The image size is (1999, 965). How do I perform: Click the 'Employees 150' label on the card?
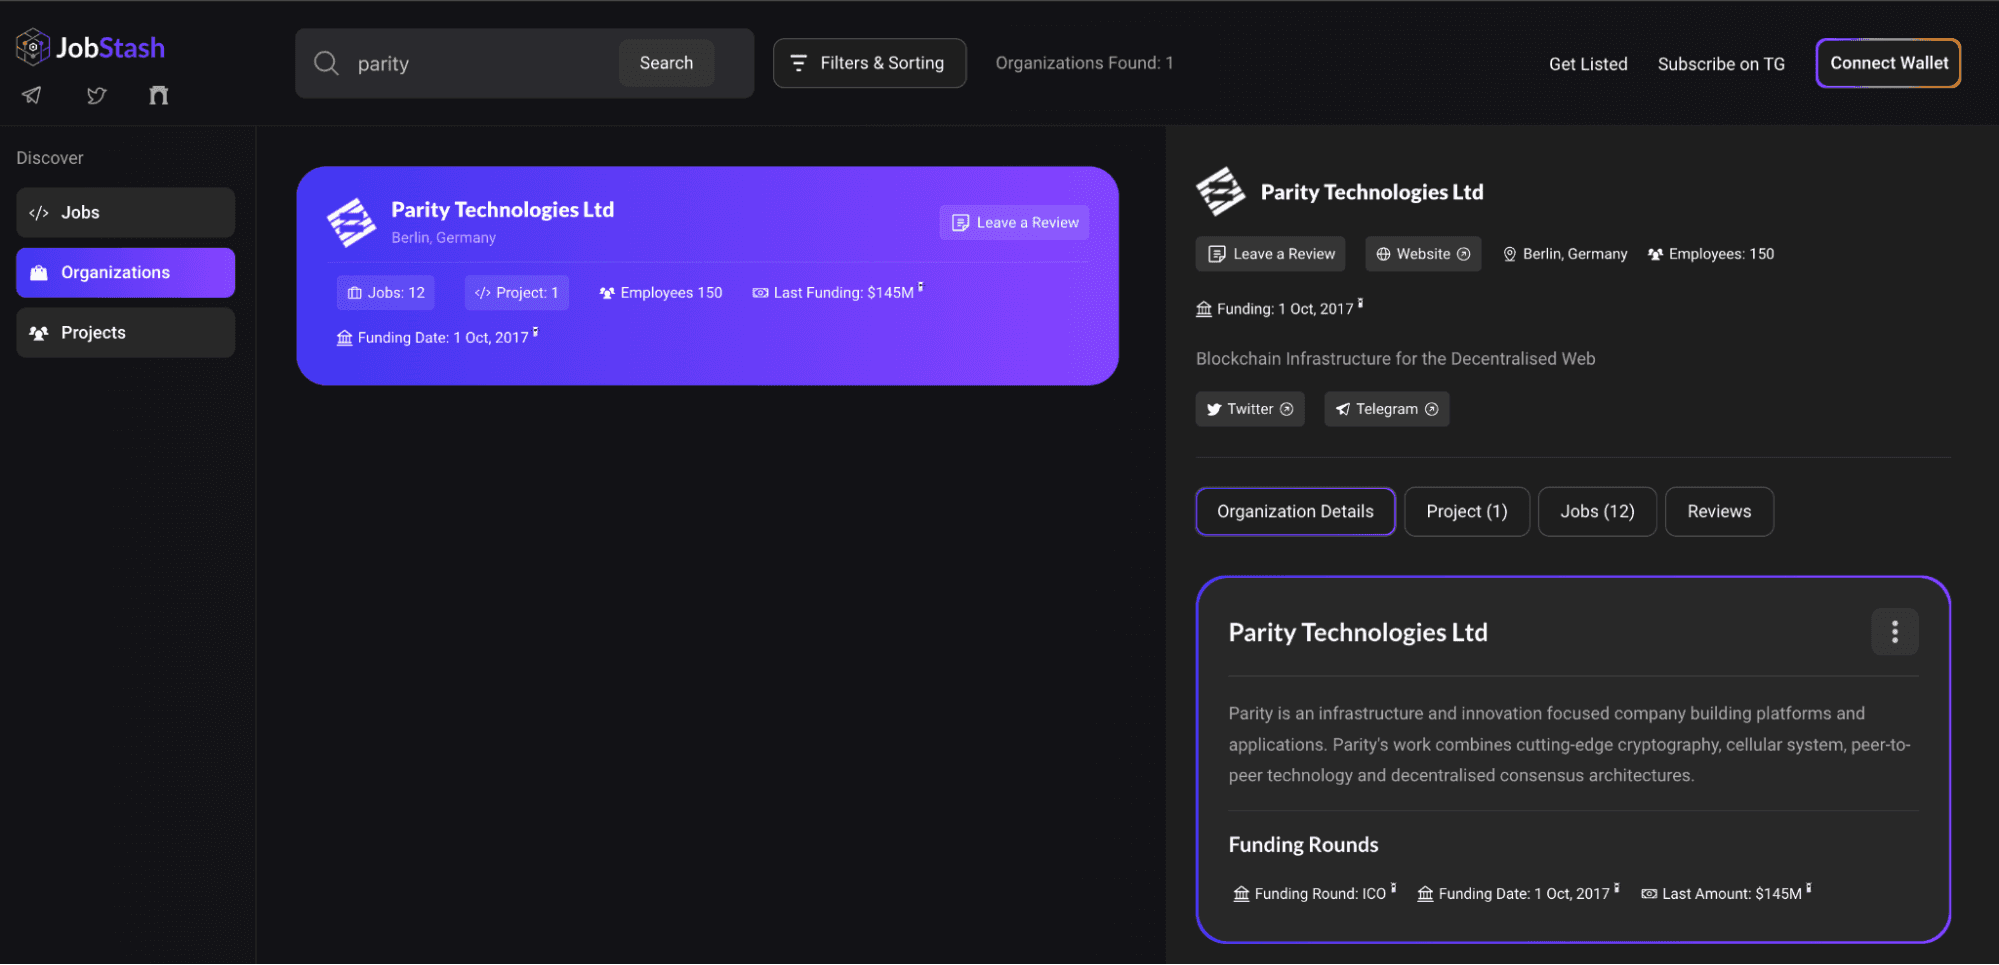pyautogui.click(x=660, y=292)
